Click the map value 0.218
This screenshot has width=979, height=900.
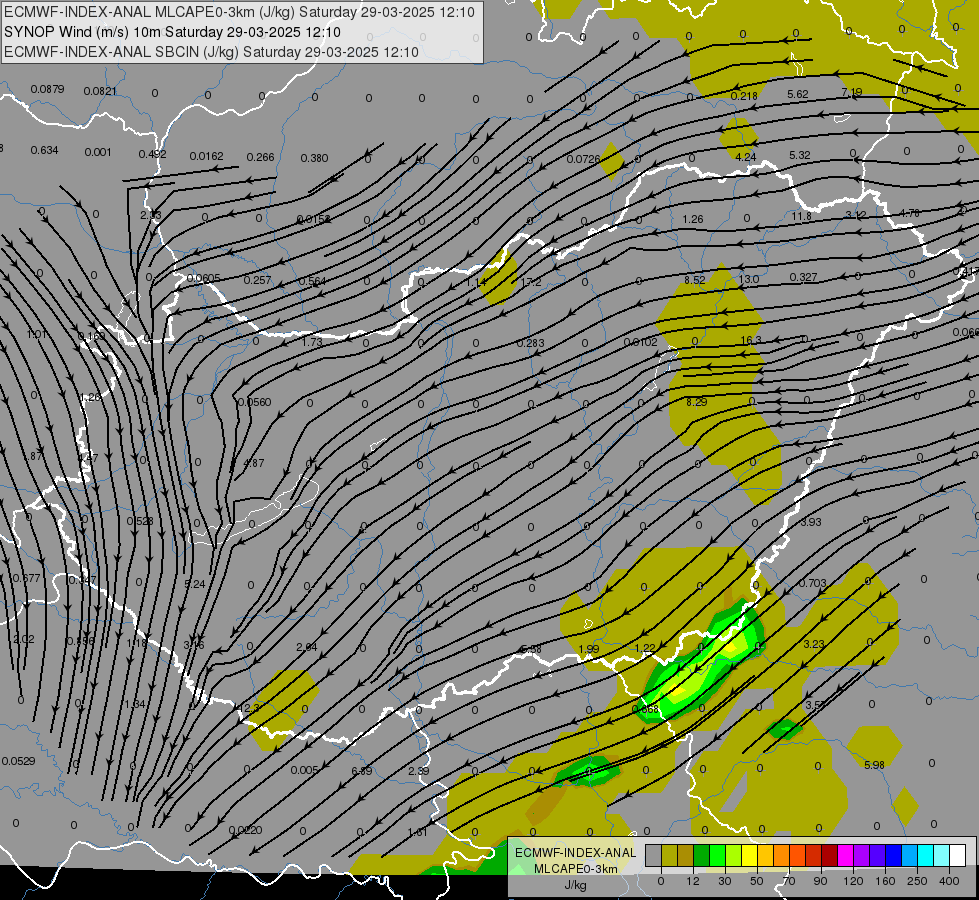click(744, 96)
